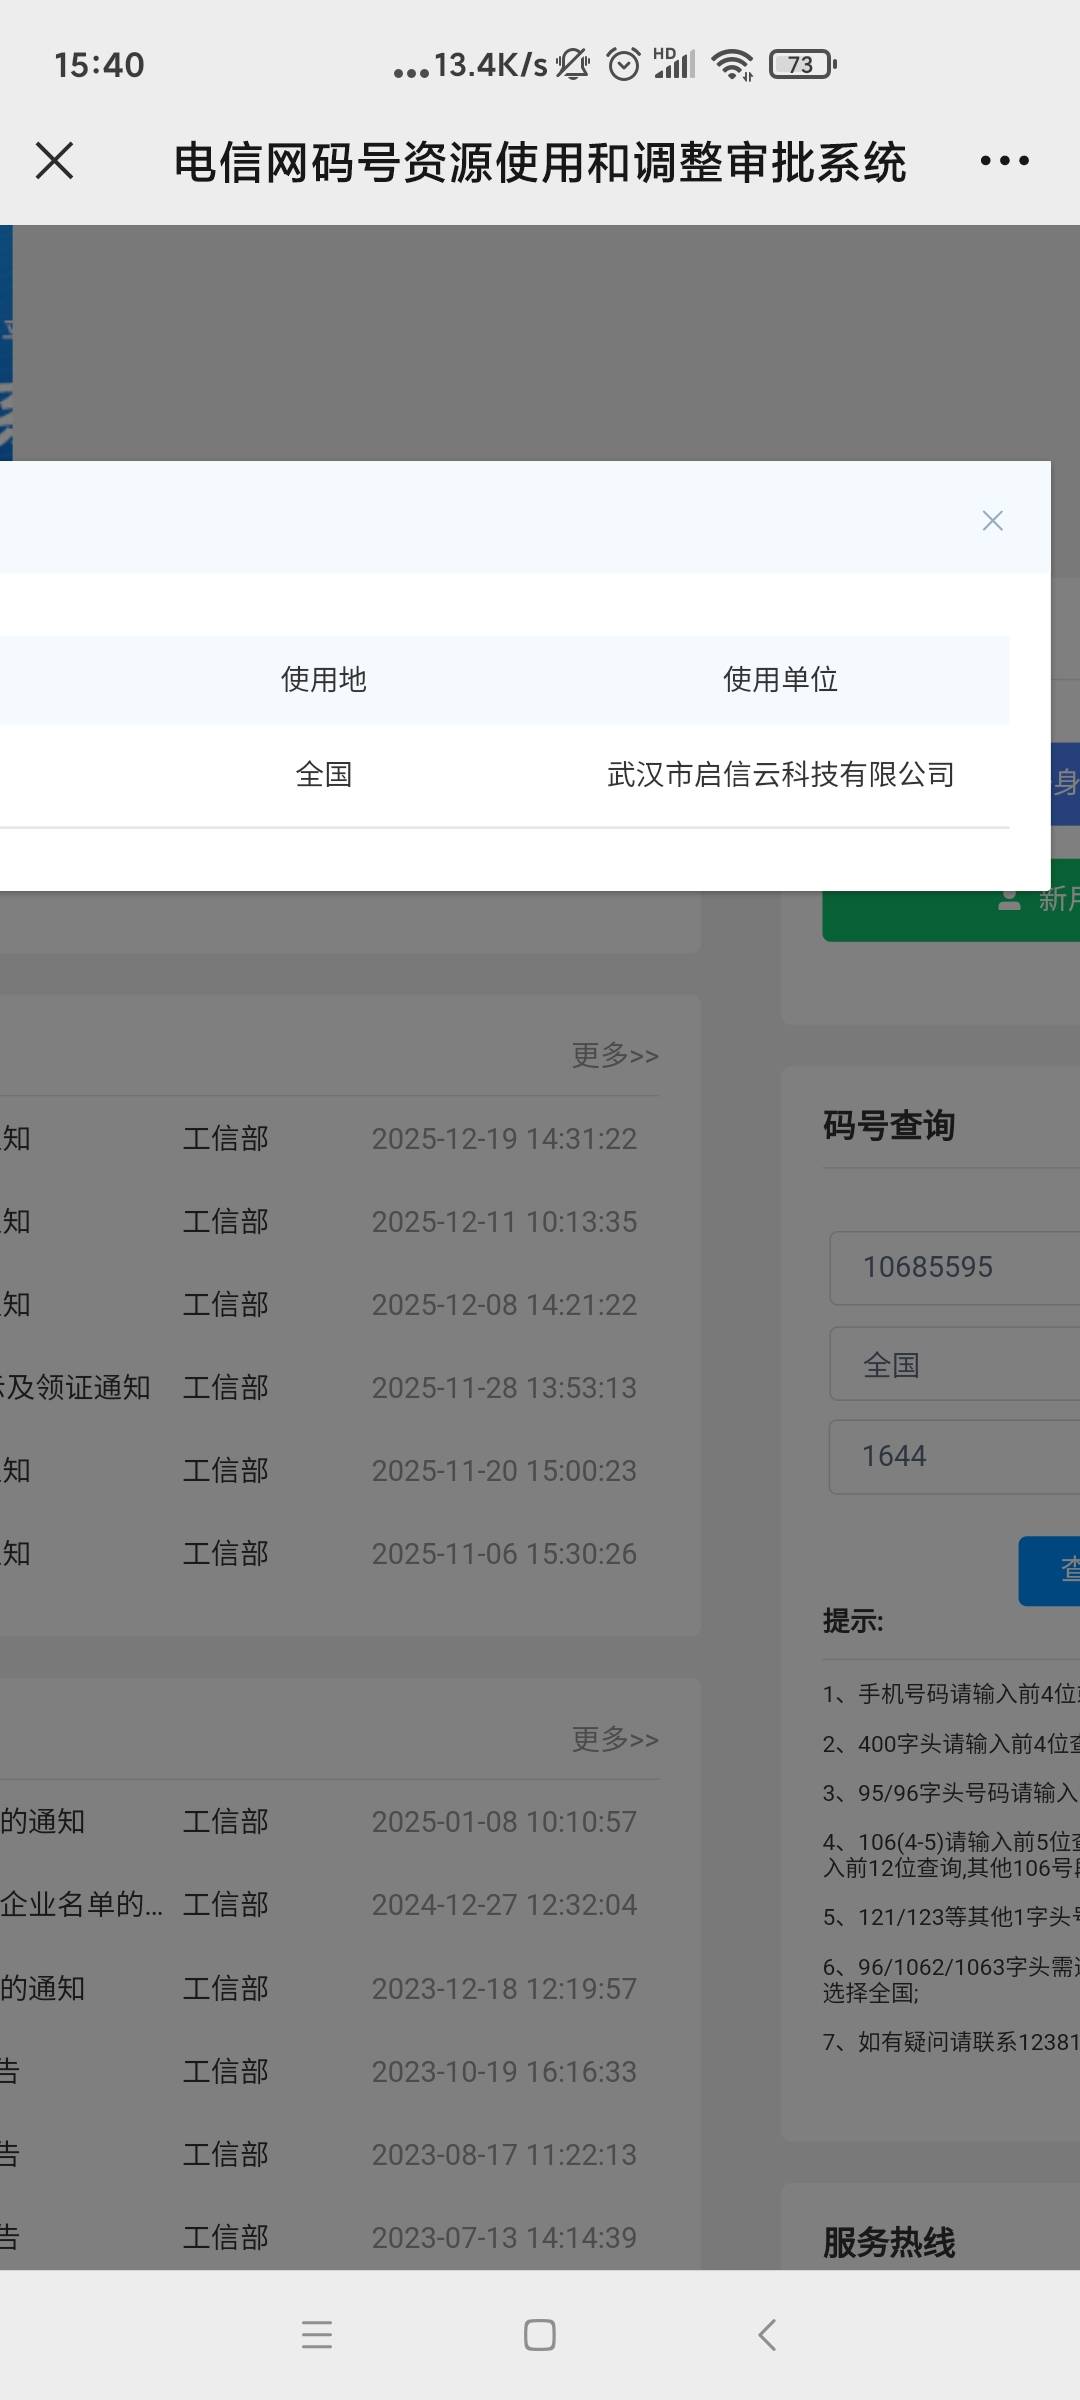The height and width of the screenshot is (2400, 1080).
Task: Open 更多>> link in the upper notices list
Action: tap(615, 1055)
